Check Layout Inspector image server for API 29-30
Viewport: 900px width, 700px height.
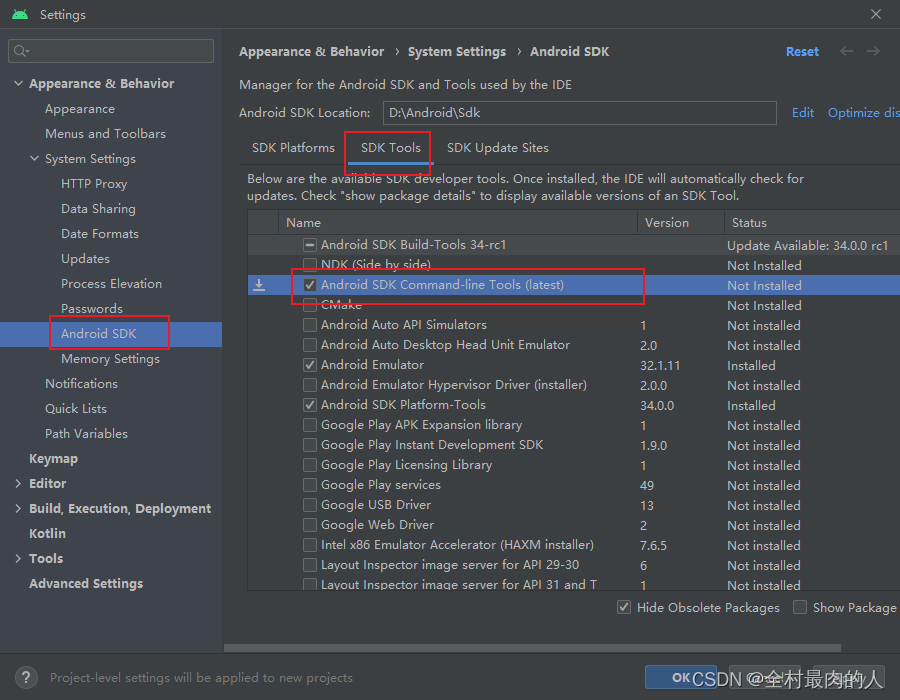click(x=310, y=565)
